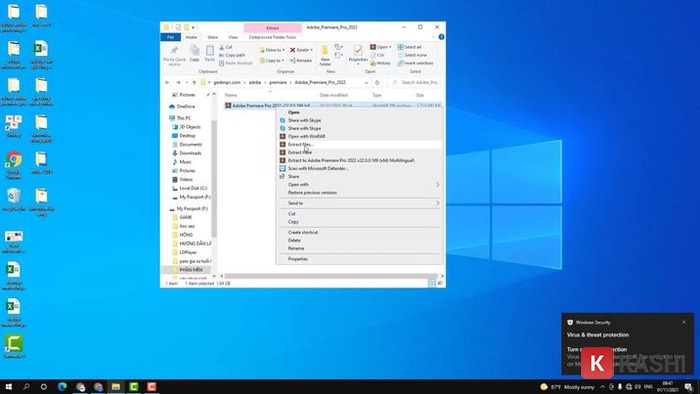
Task: Switch to the View ribbon tab
Action: pyautogui.click(x=233, y=37)
